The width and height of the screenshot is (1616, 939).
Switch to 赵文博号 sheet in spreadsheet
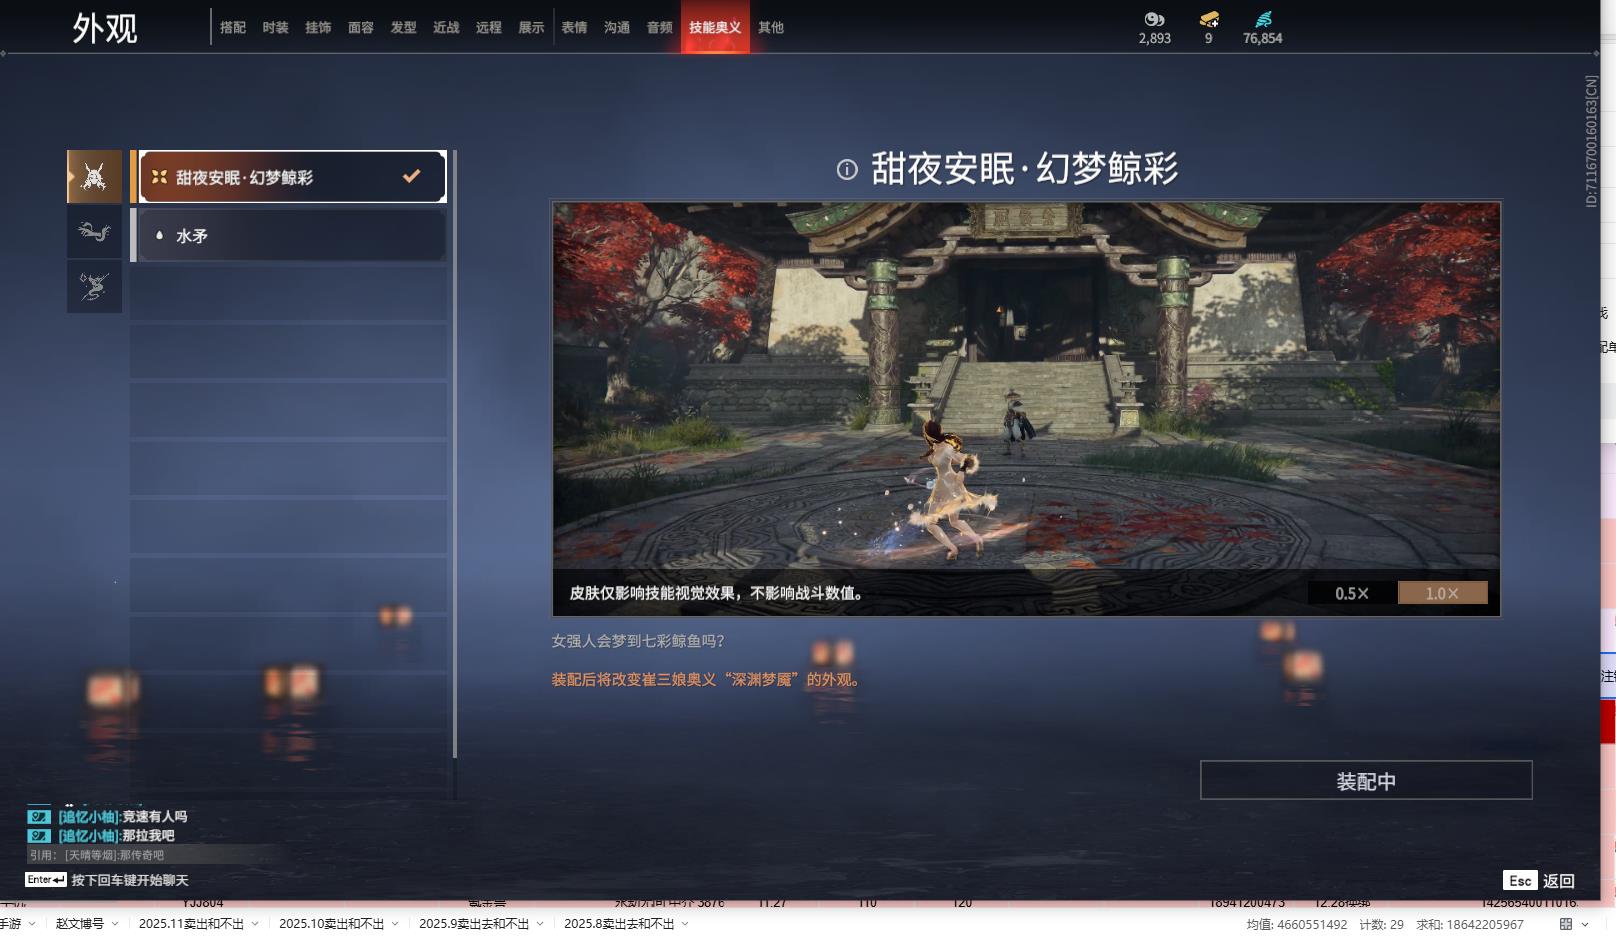point(80,924)
